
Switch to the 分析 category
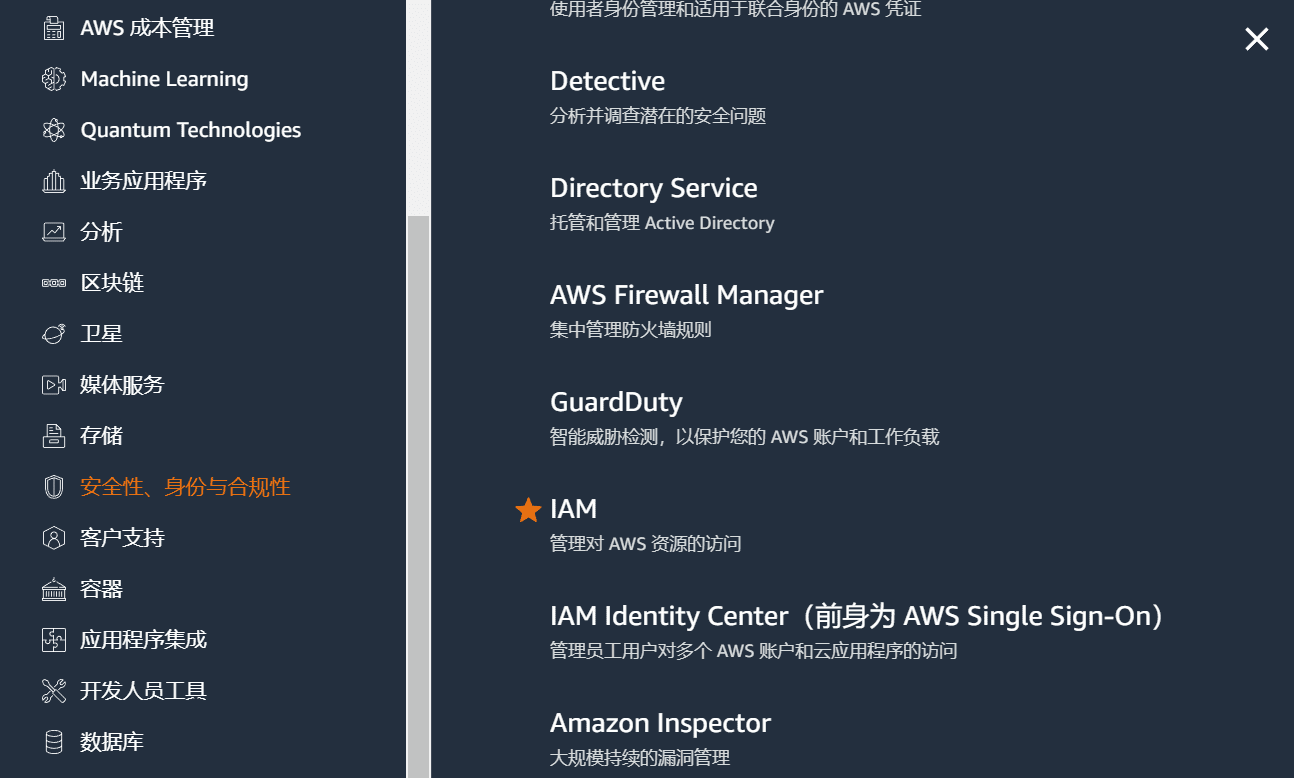tap(100, 231)
